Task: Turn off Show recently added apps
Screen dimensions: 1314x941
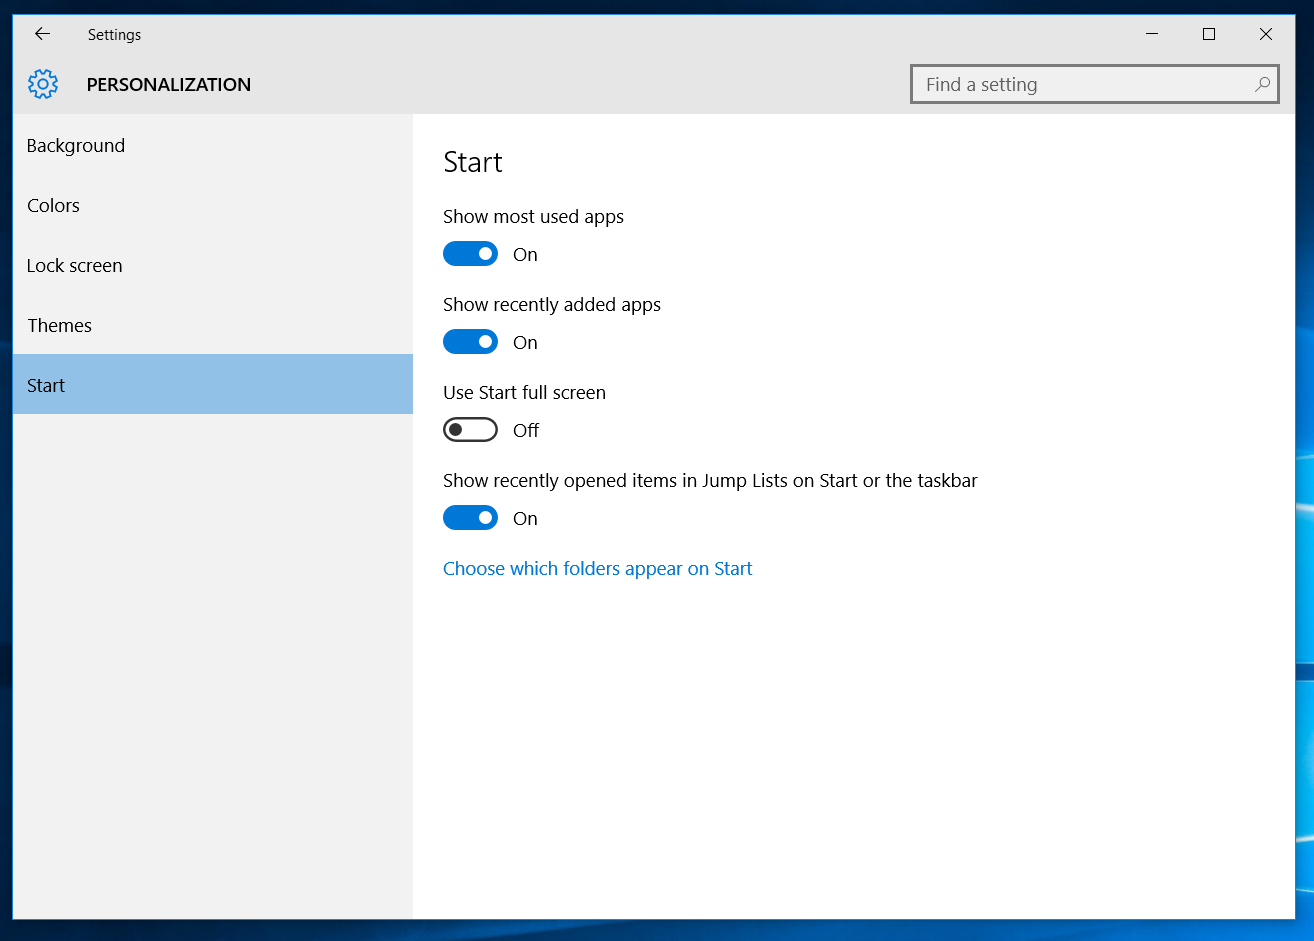Action: point(470,342)
